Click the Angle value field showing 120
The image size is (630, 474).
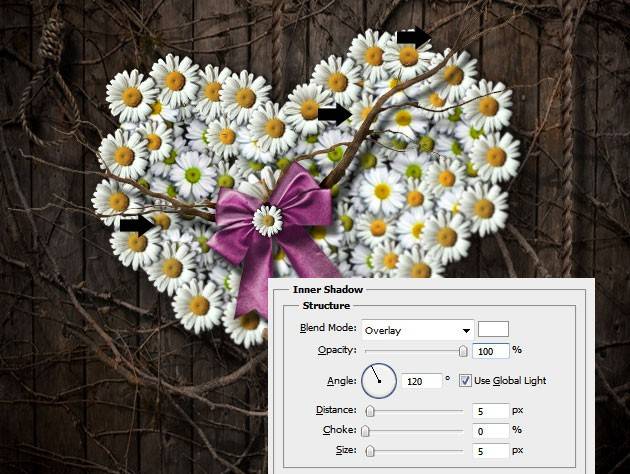tap(421, 381)
